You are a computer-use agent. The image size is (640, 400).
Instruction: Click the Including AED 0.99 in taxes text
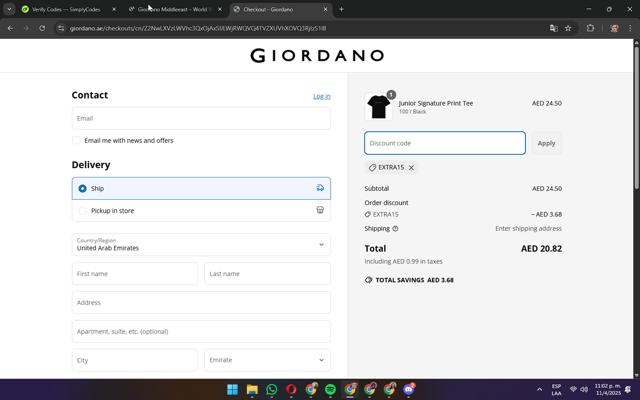[x=403, y=261]
